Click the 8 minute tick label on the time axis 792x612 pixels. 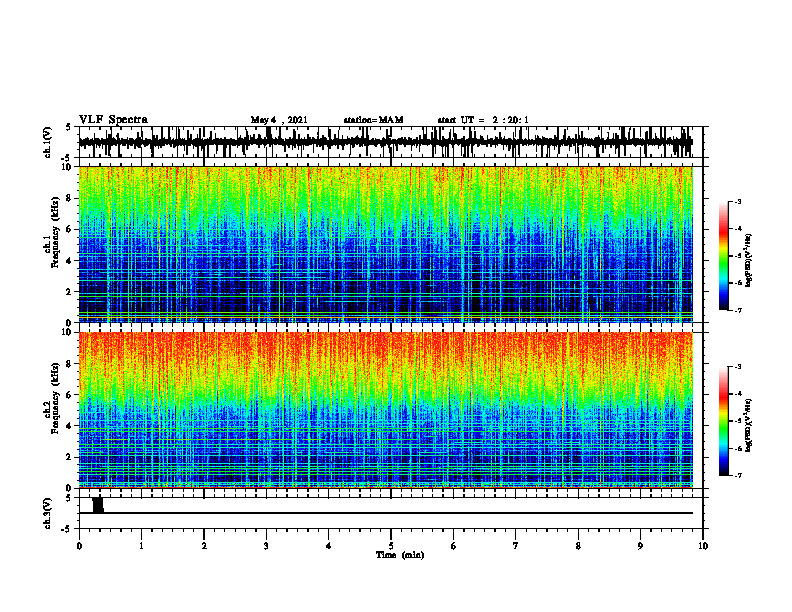coord(578,546)
